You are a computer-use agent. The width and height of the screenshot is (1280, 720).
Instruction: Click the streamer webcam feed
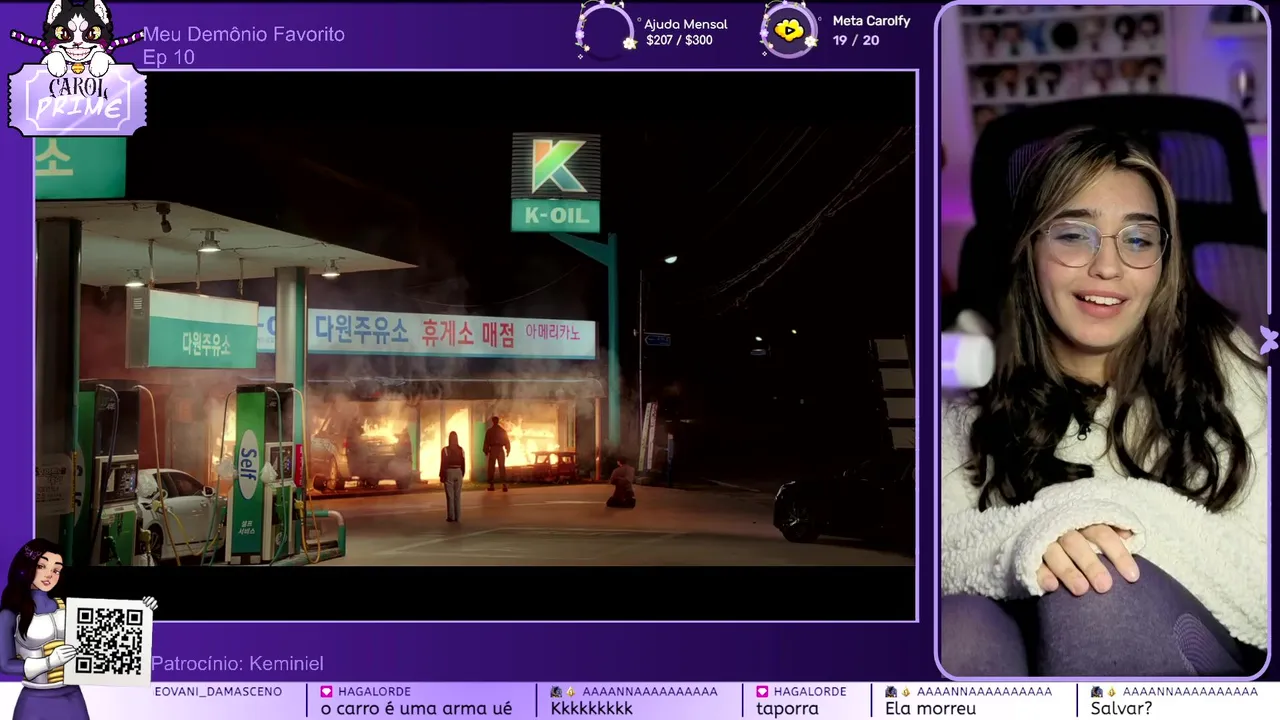coord(1103,340)
